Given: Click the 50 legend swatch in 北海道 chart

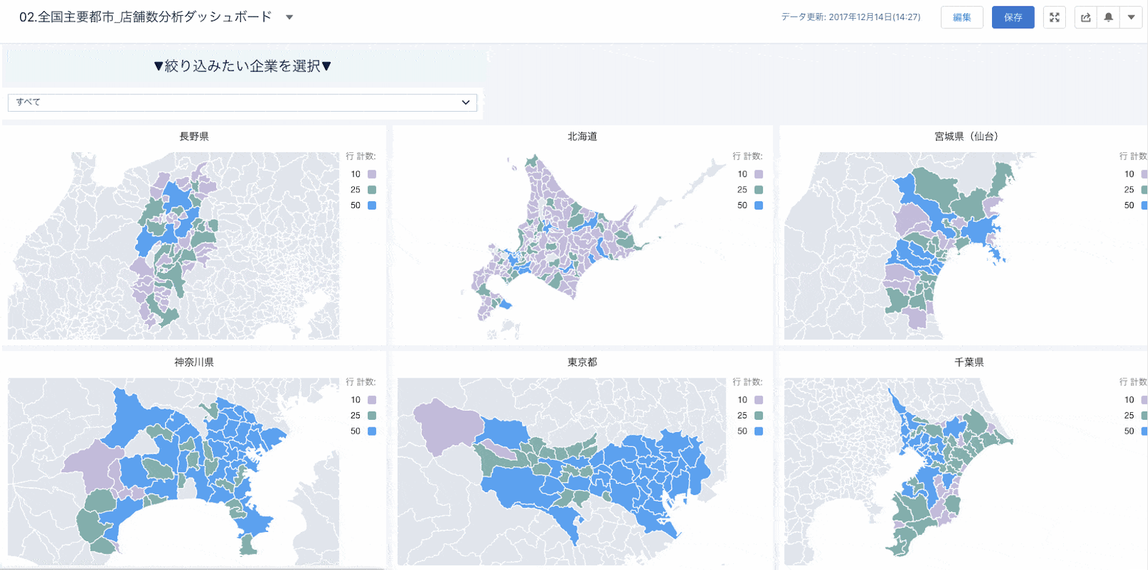Looking at the screenshot, I should click(x=758, y=206).
